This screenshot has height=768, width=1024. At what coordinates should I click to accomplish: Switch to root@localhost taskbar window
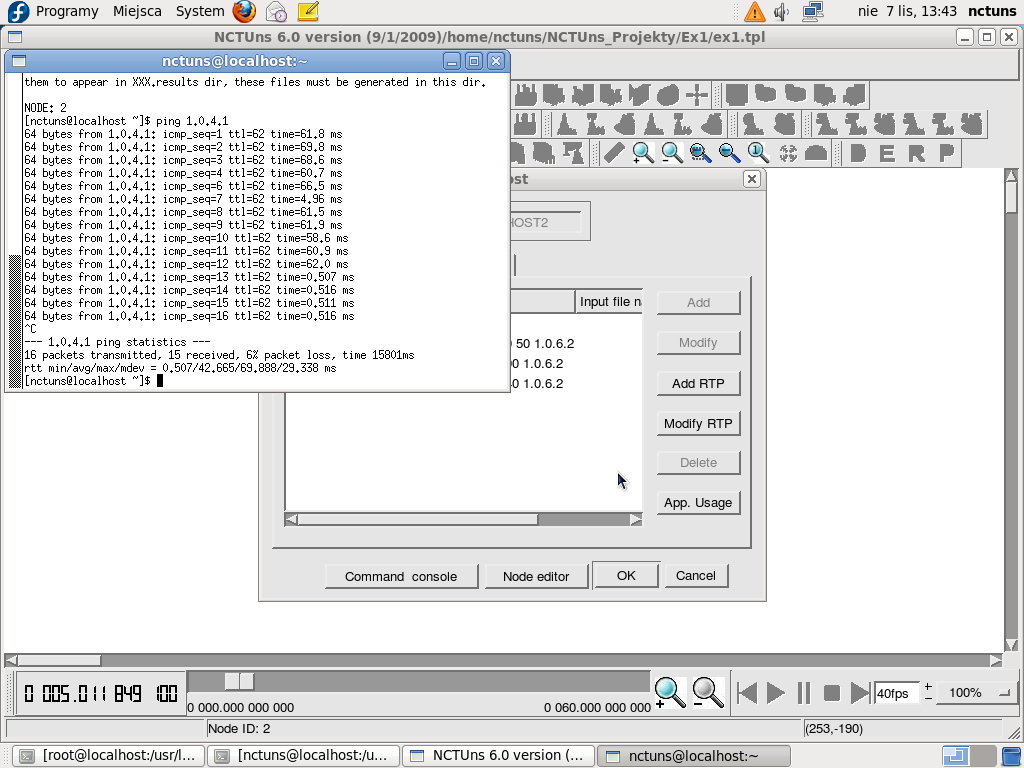click(108, 756)
